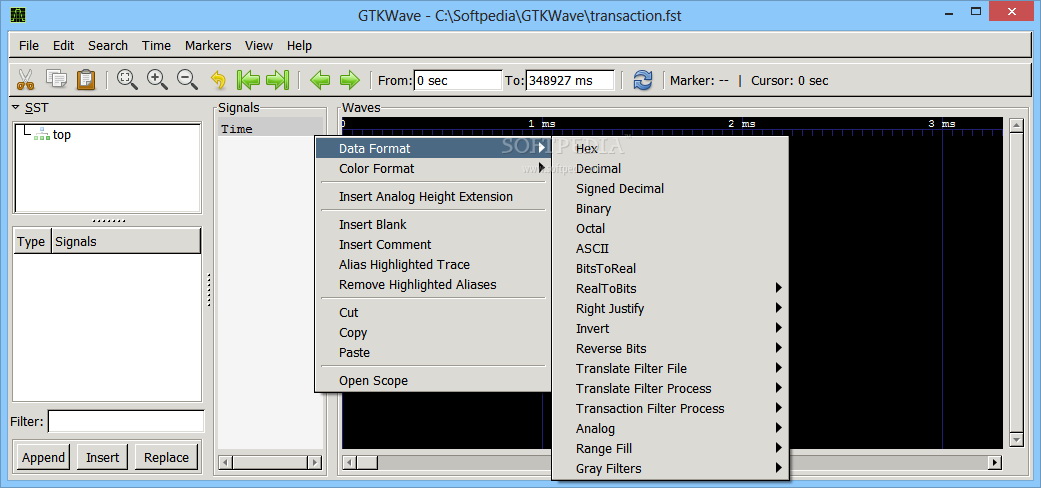Expand the Gray Filters submenu
This screenshot has height=488, width=1041.
pos(670,468)
